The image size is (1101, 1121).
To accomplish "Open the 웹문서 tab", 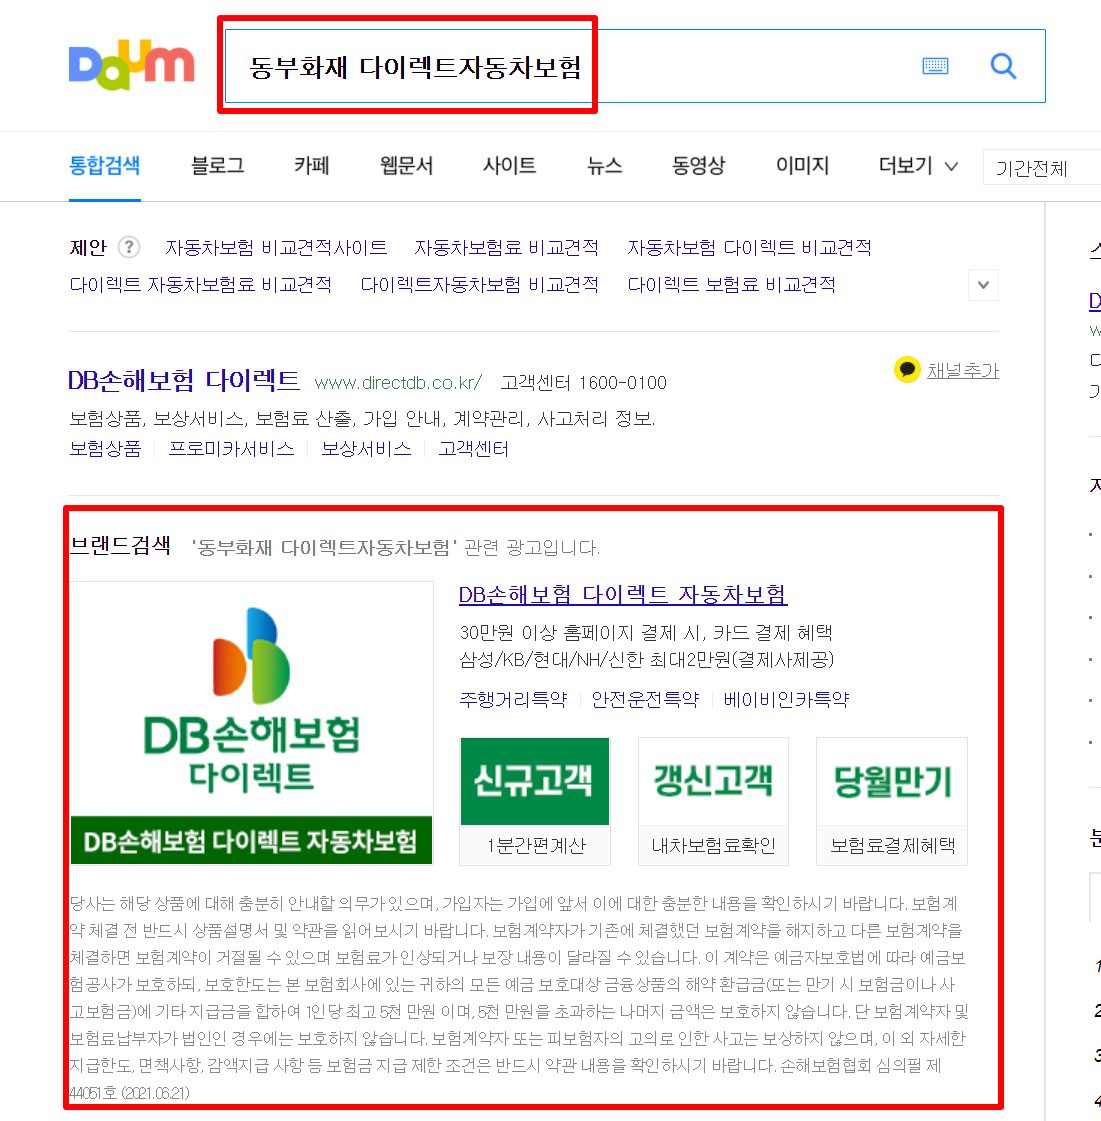I will [x=406, y=166].
